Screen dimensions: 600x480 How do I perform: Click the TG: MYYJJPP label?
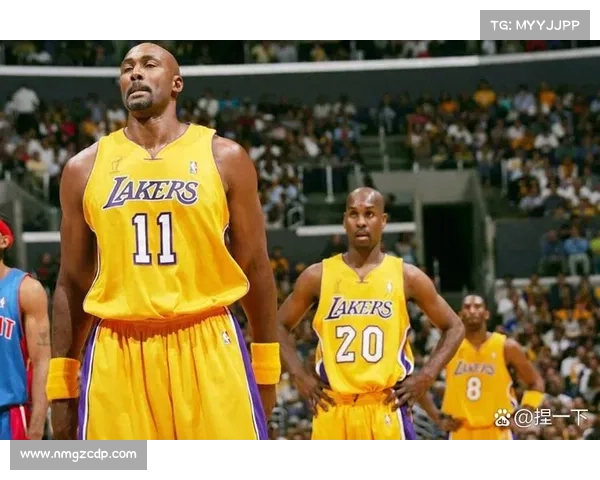(x=535, y=25)
